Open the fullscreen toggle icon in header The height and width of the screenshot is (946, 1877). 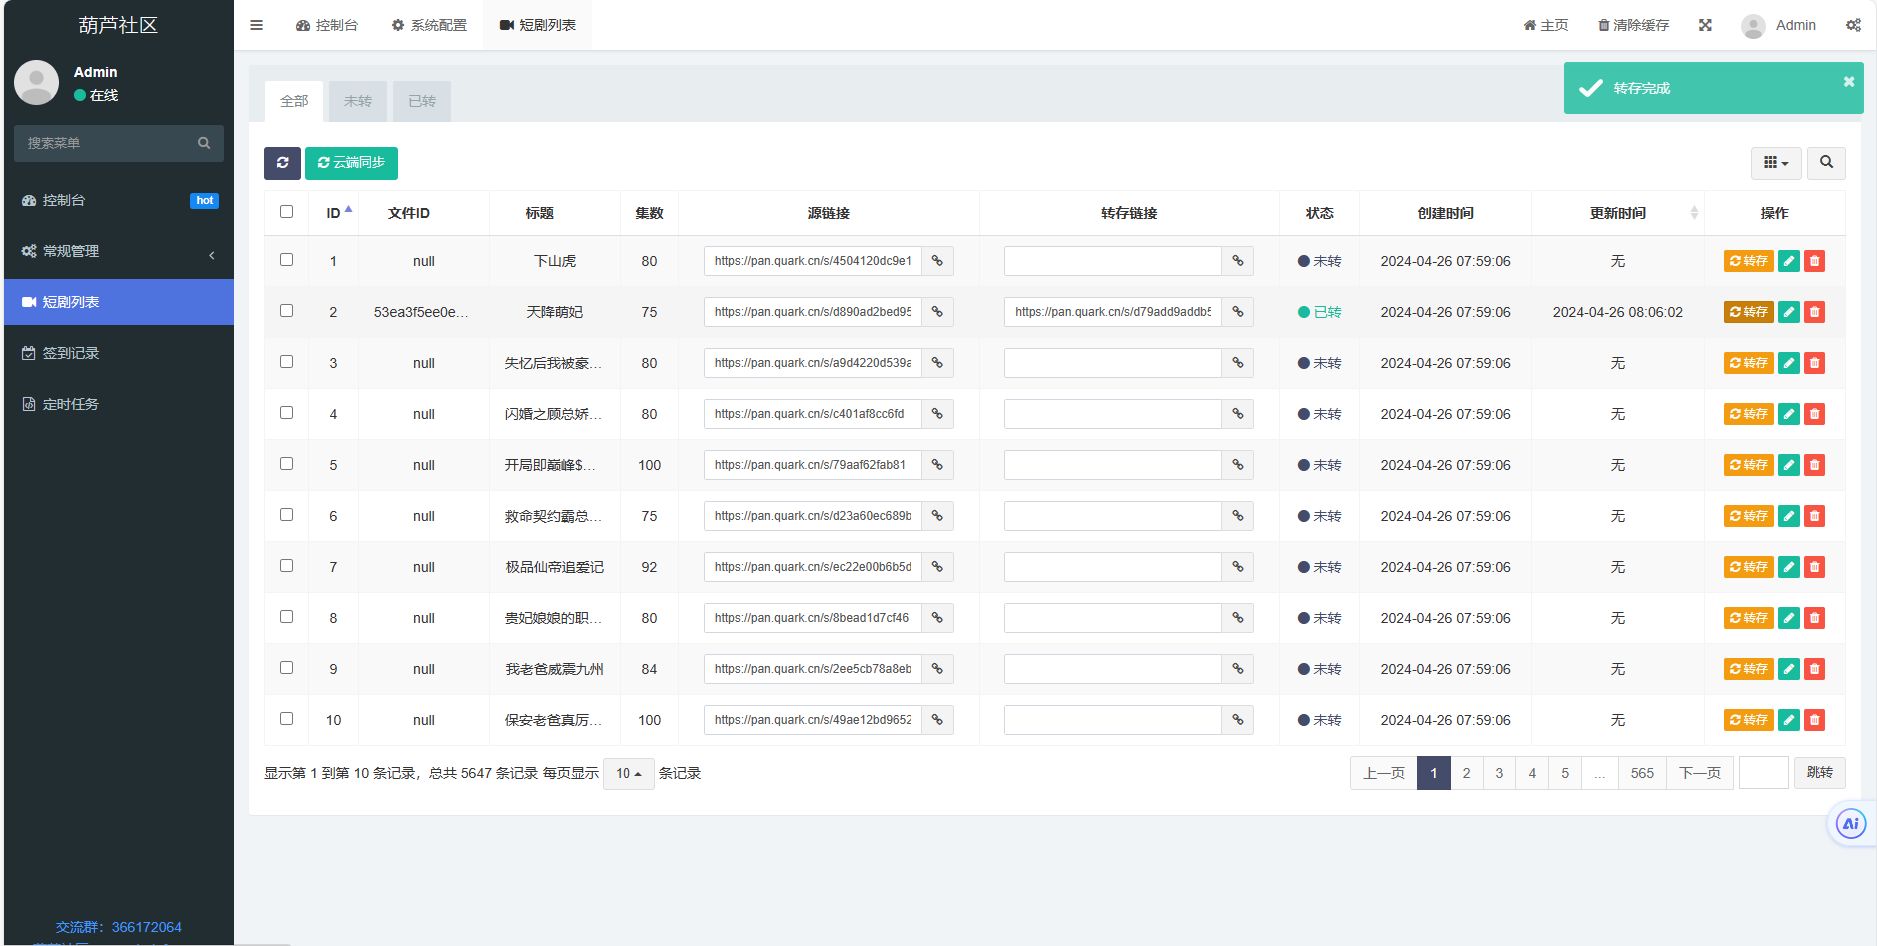pos(1705,25)
